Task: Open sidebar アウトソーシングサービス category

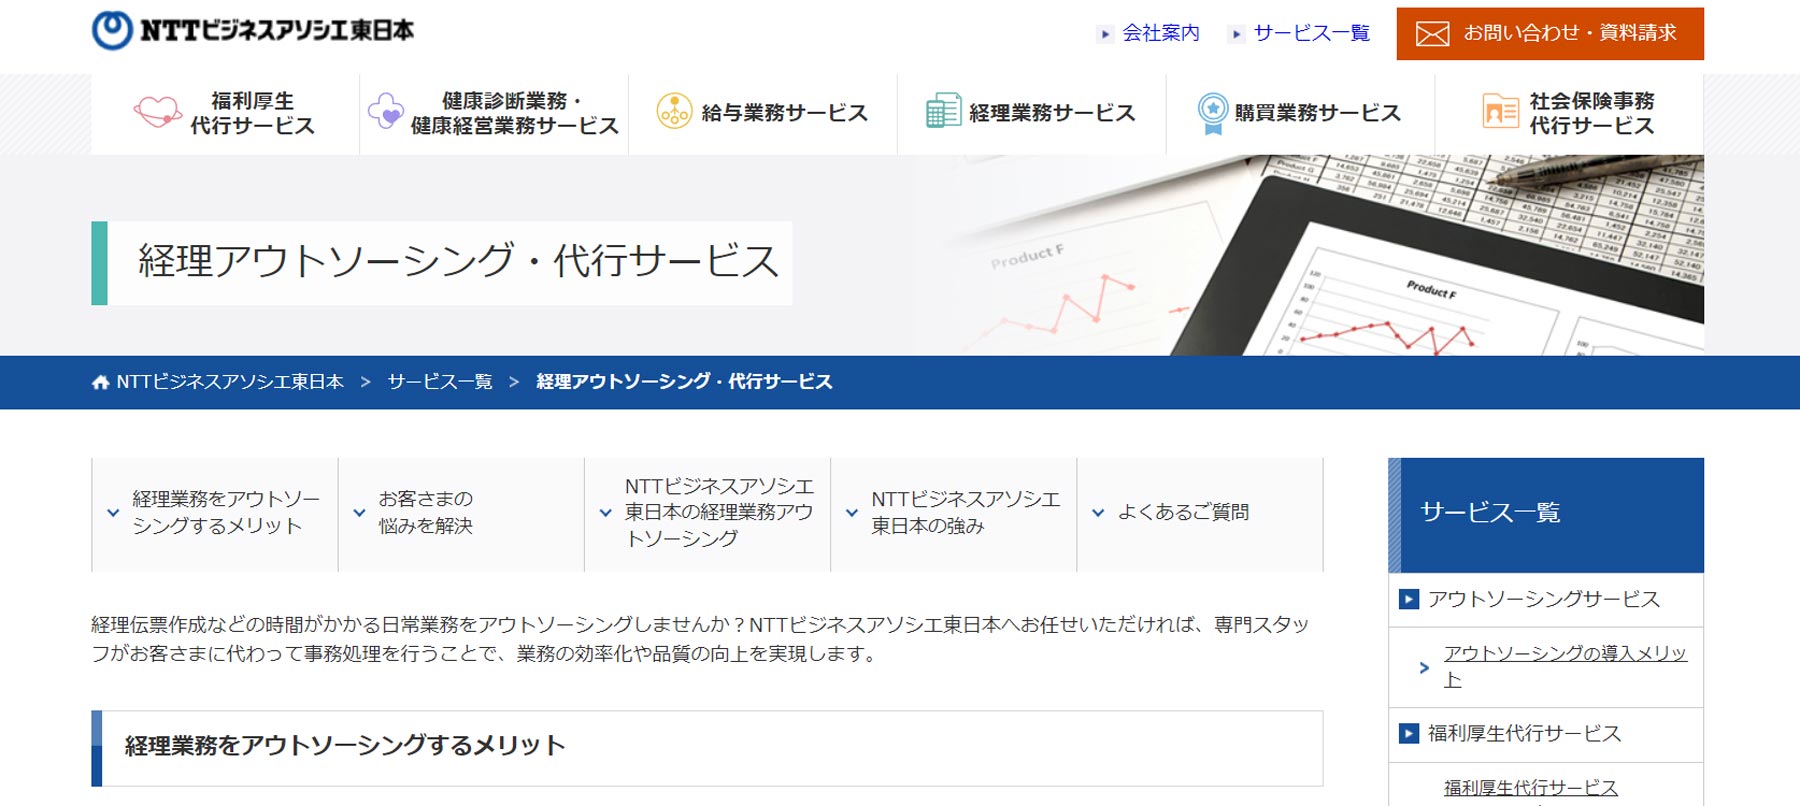Action: click(1546, 600)
